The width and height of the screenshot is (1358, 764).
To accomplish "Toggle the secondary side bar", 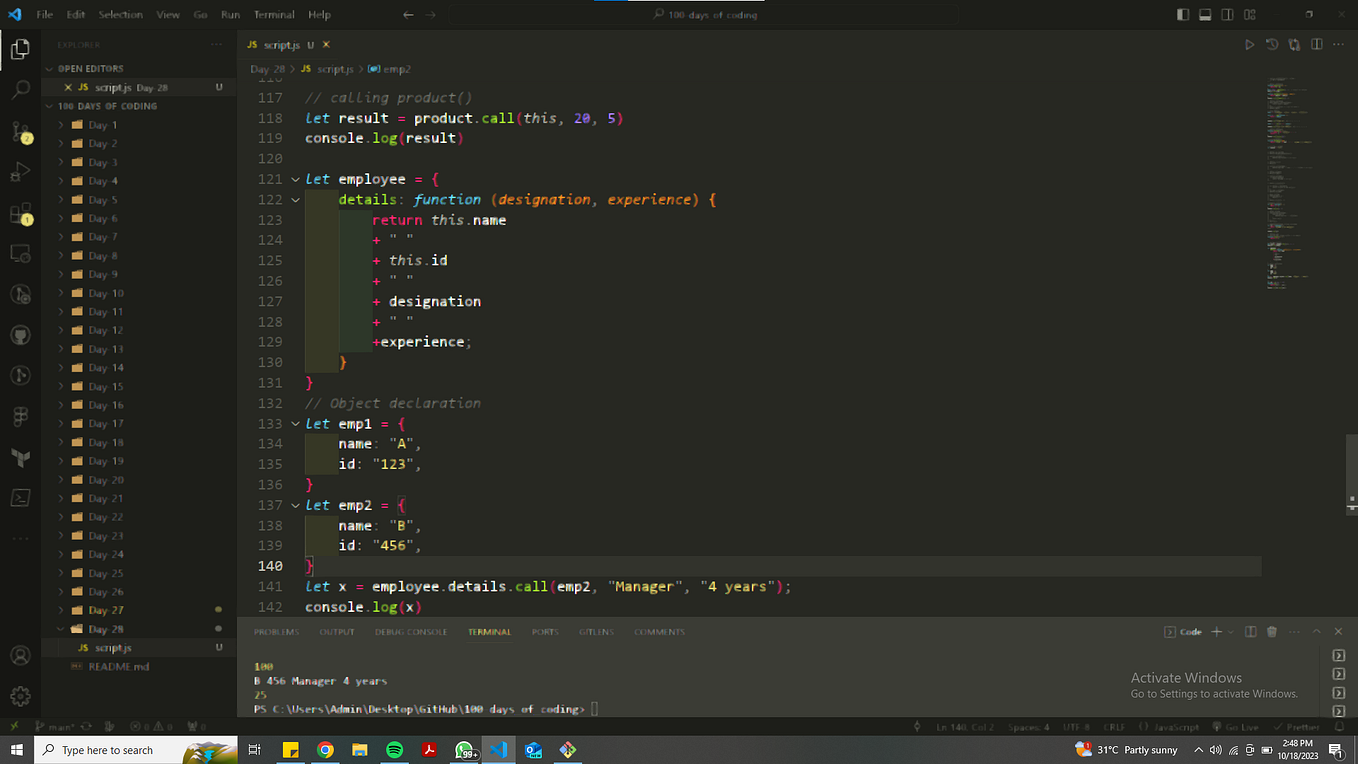I will tap(1227, 15).
